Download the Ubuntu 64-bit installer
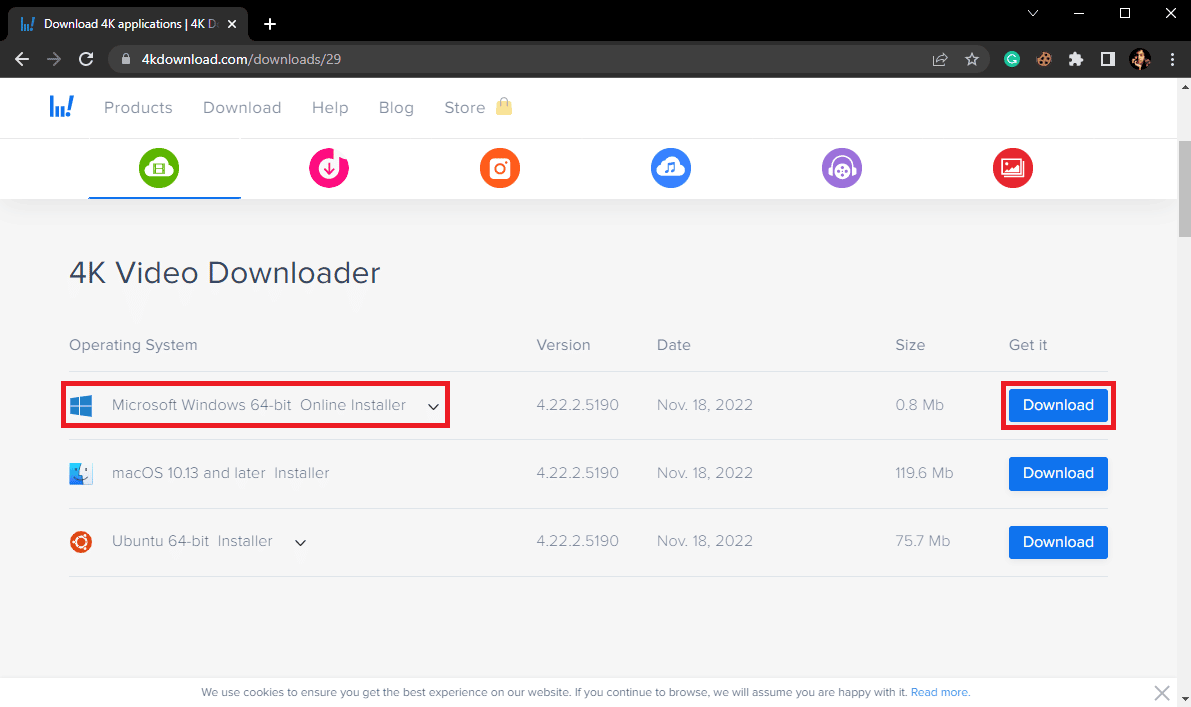Screen dimensions: 1191x707 (x=1058, y=542)
